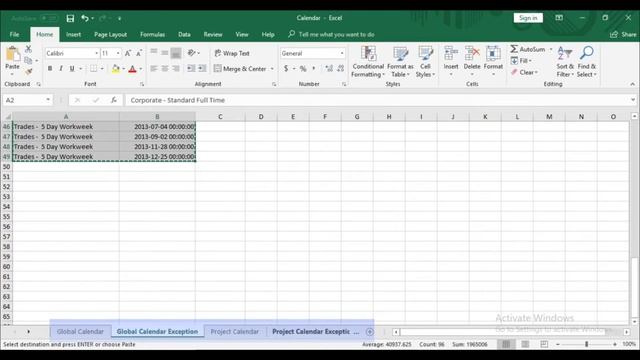Open Find & Select
Screen dimensions: 640x360
[587, 61]
